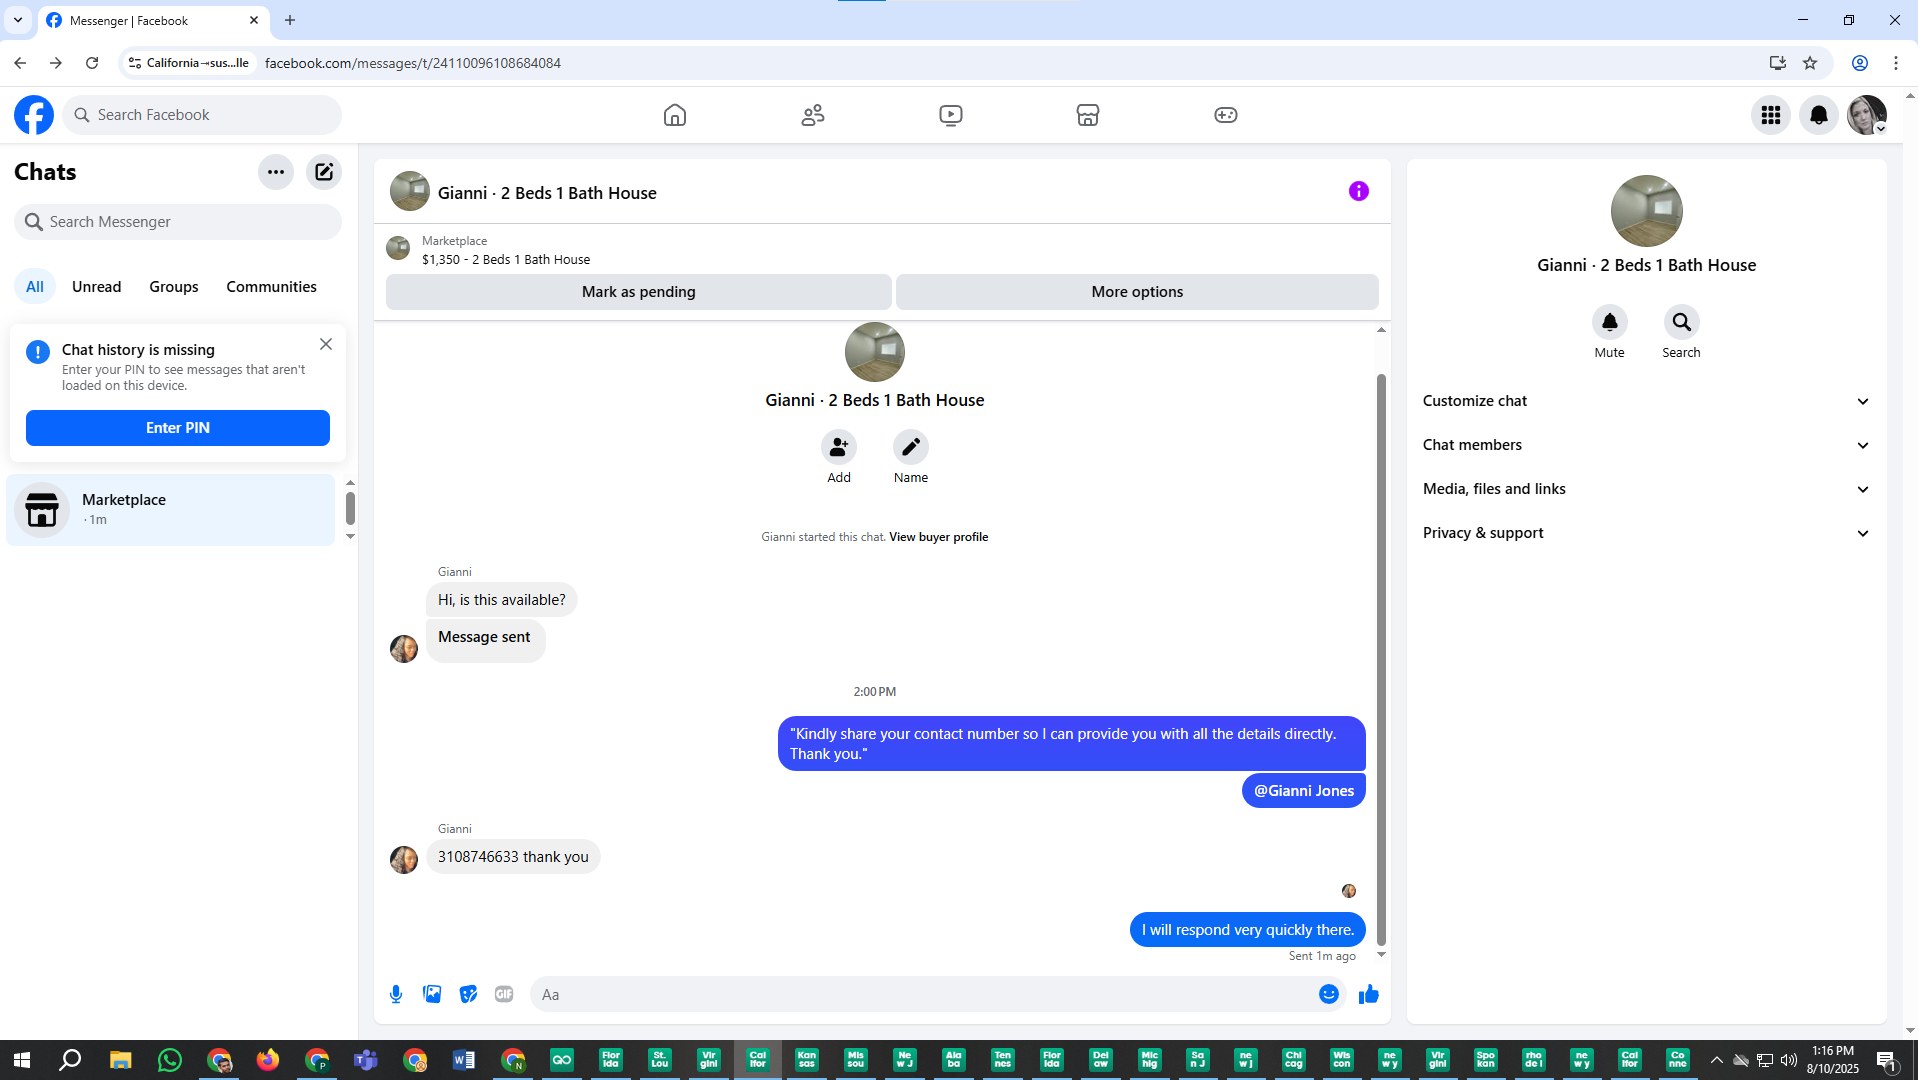Viewport: 1918px width, 1080px height.
Task: Click the '3108746633 thank you' message
Action: click(513, 857)
